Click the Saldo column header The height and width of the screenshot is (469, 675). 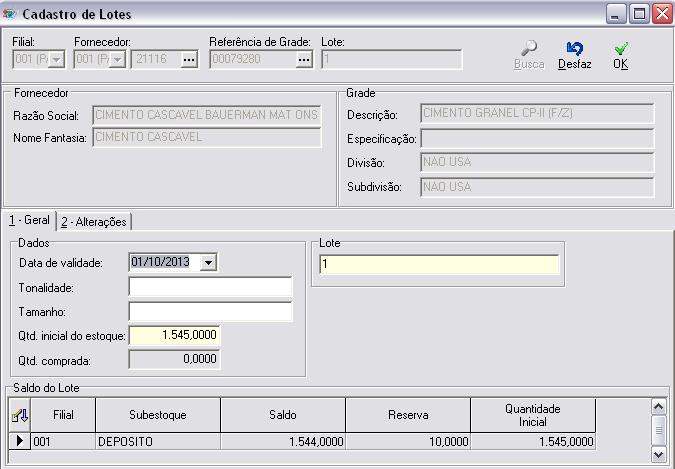283,415
